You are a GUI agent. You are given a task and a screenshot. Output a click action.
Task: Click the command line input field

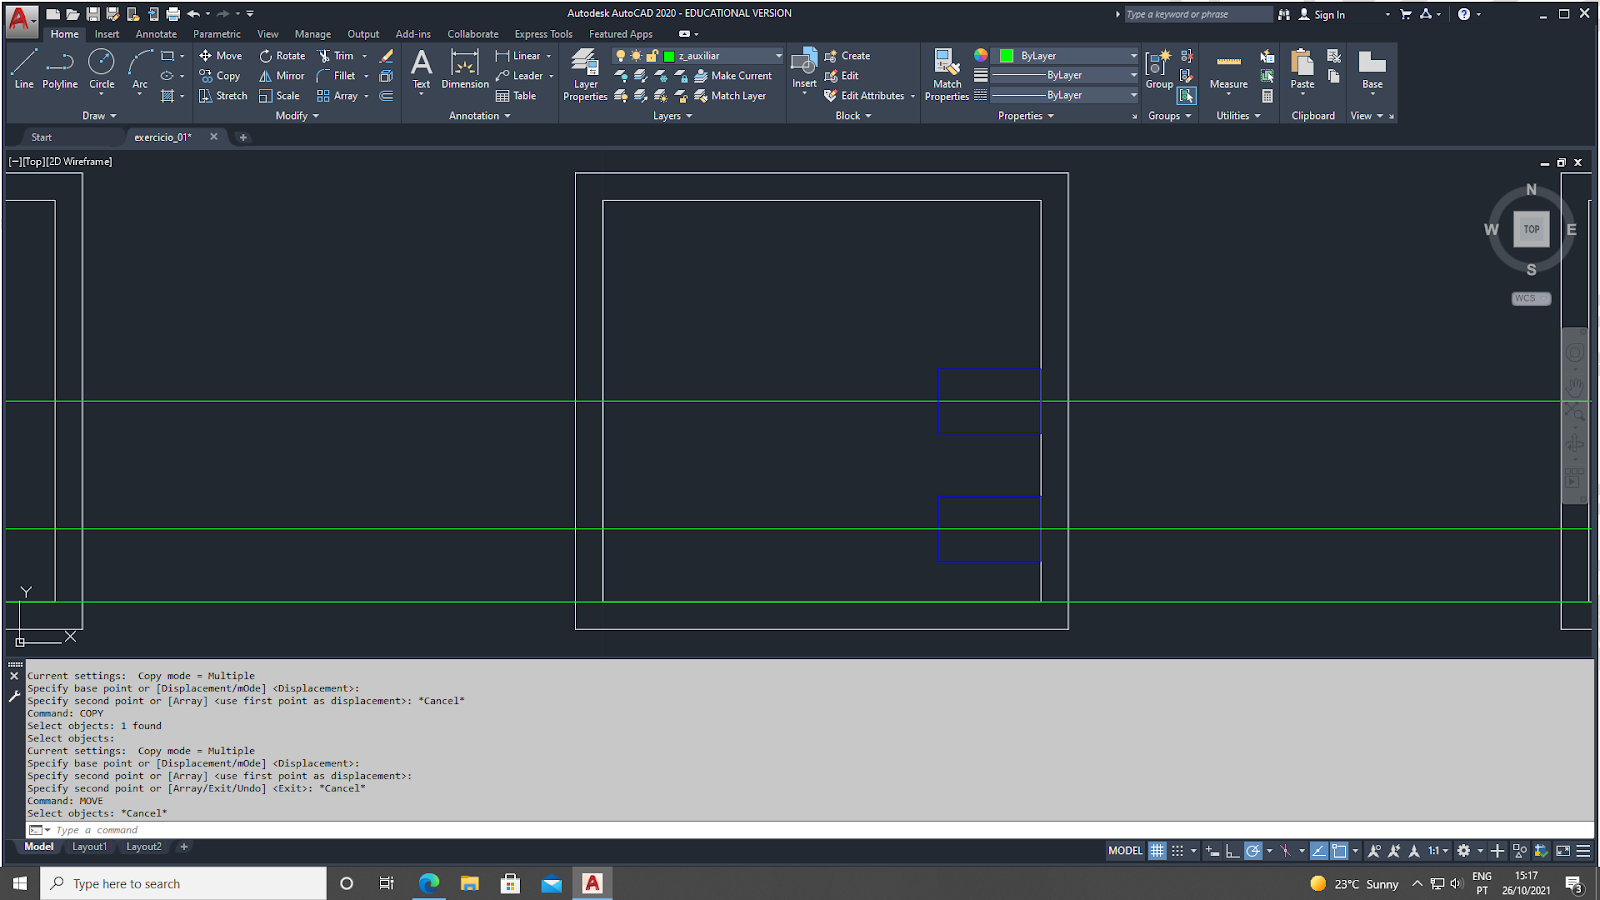pos(810,830)
